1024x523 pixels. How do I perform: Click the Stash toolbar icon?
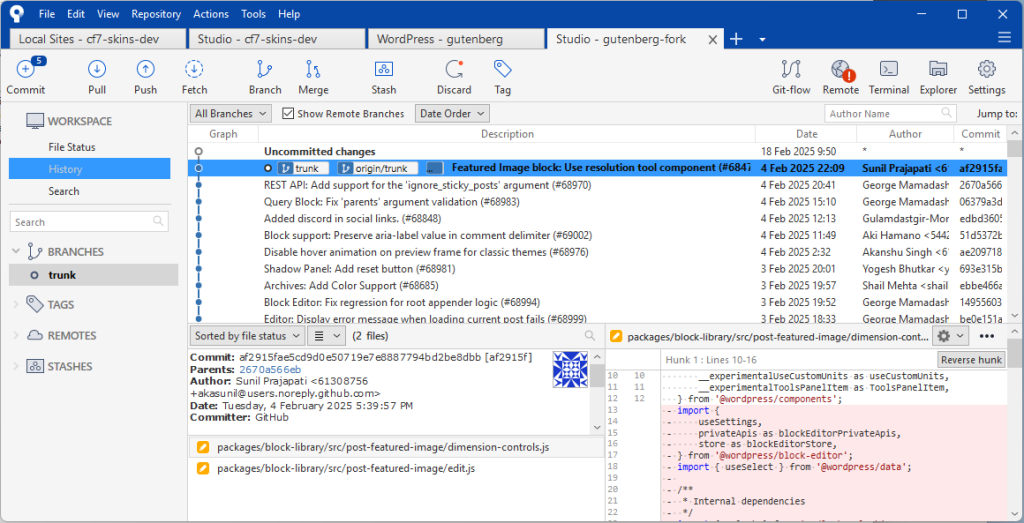point(384,70)
